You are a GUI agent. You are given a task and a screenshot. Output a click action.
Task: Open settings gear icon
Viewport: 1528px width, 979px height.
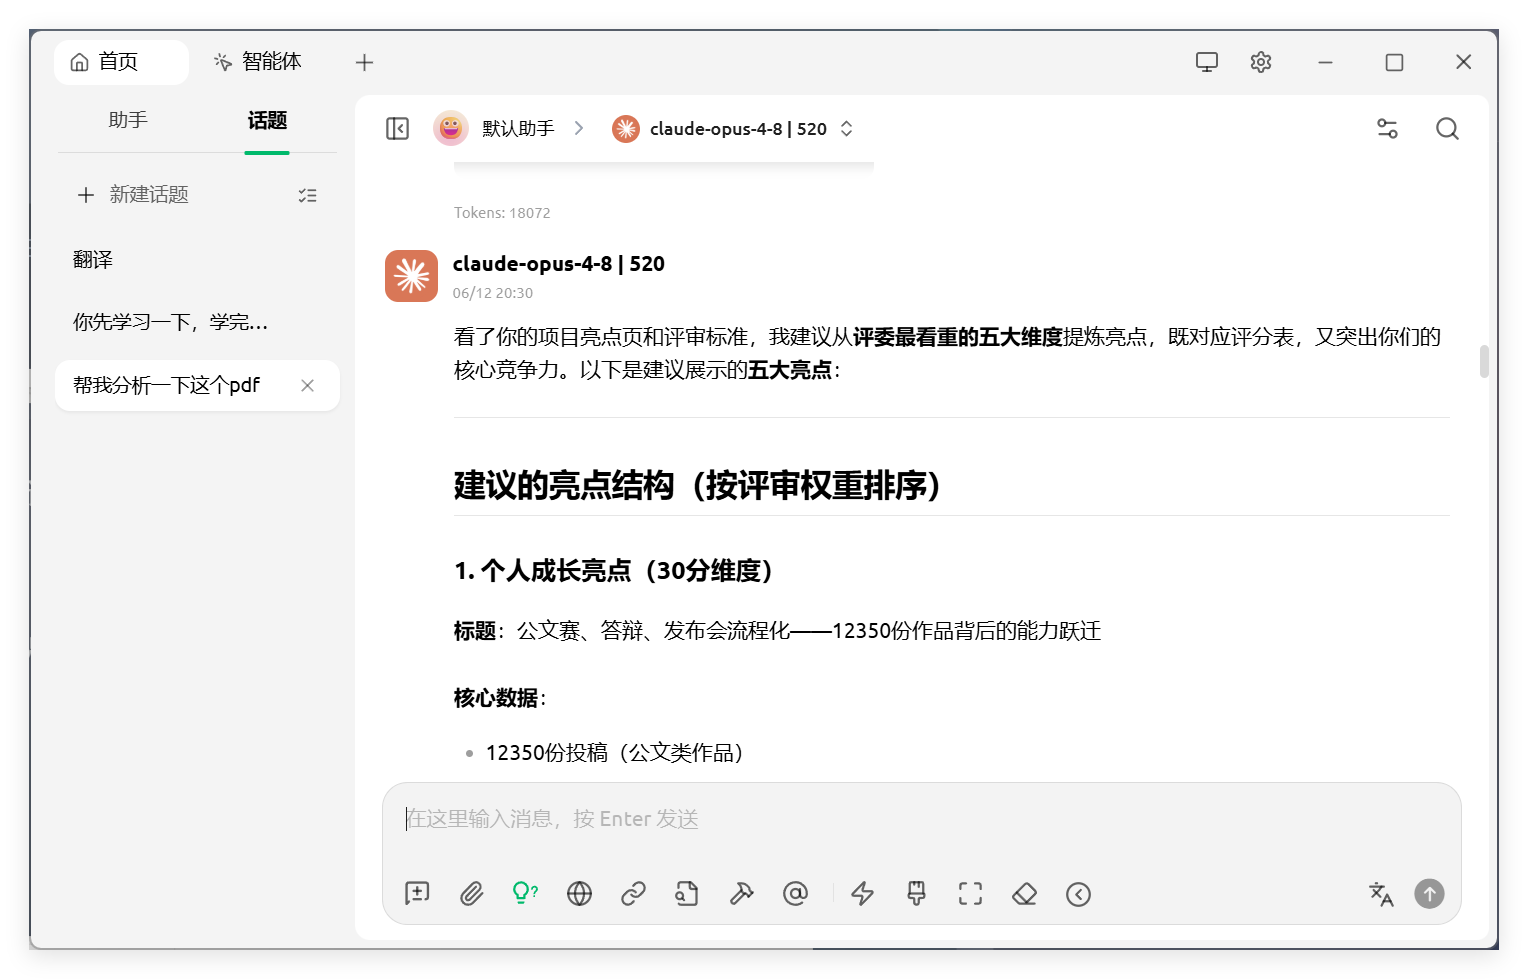point(1261,62)
